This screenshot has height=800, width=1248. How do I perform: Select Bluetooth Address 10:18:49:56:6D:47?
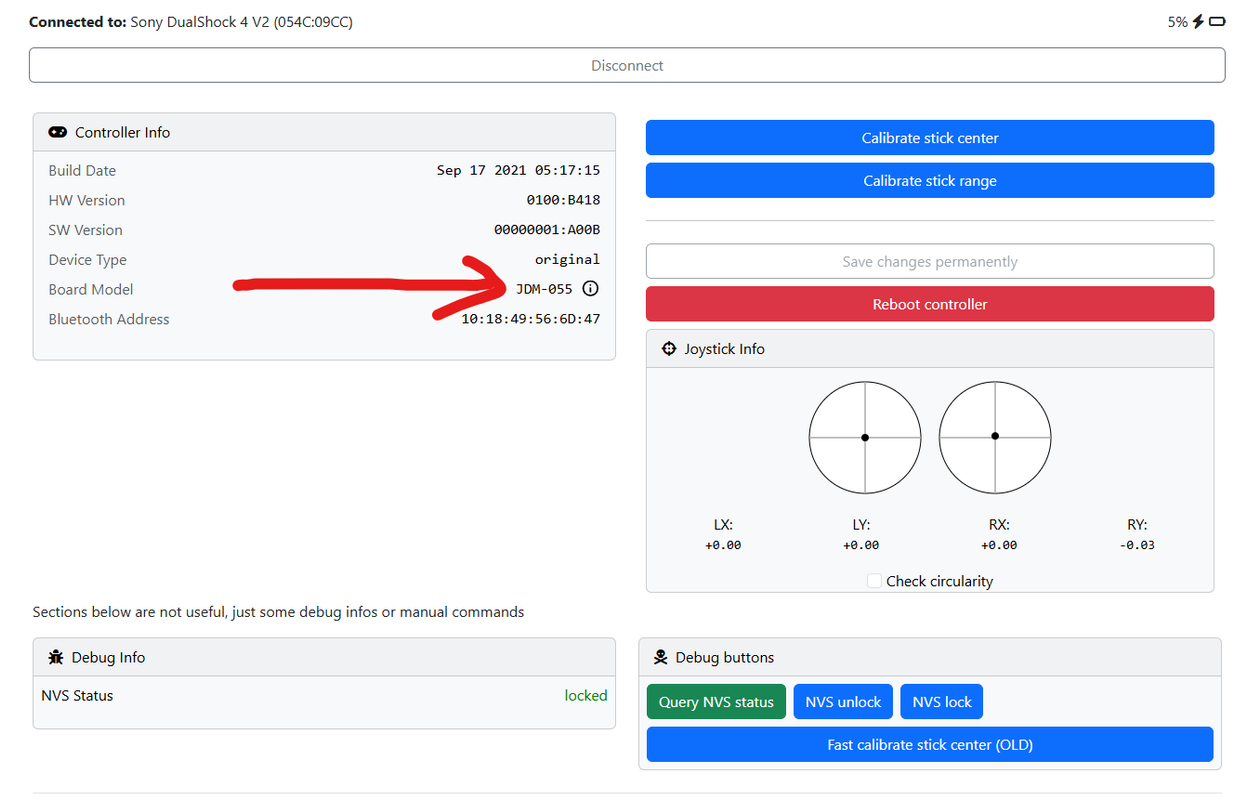click(531, 319)
